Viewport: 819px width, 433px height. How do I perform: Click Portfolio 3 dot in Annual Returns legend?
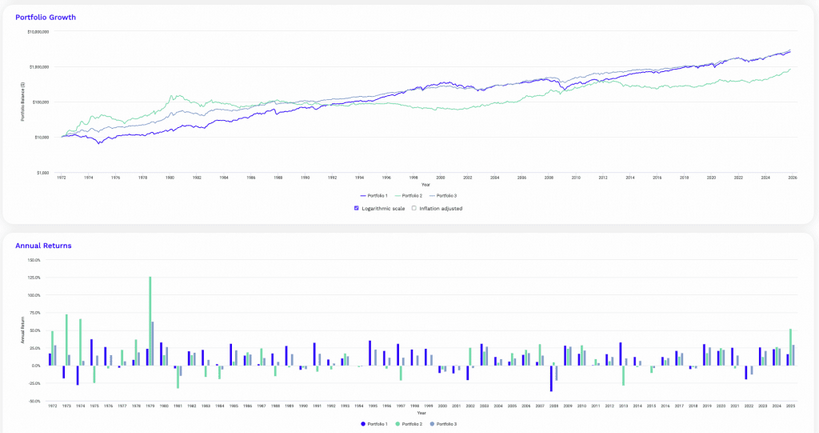tap(432, 424)
